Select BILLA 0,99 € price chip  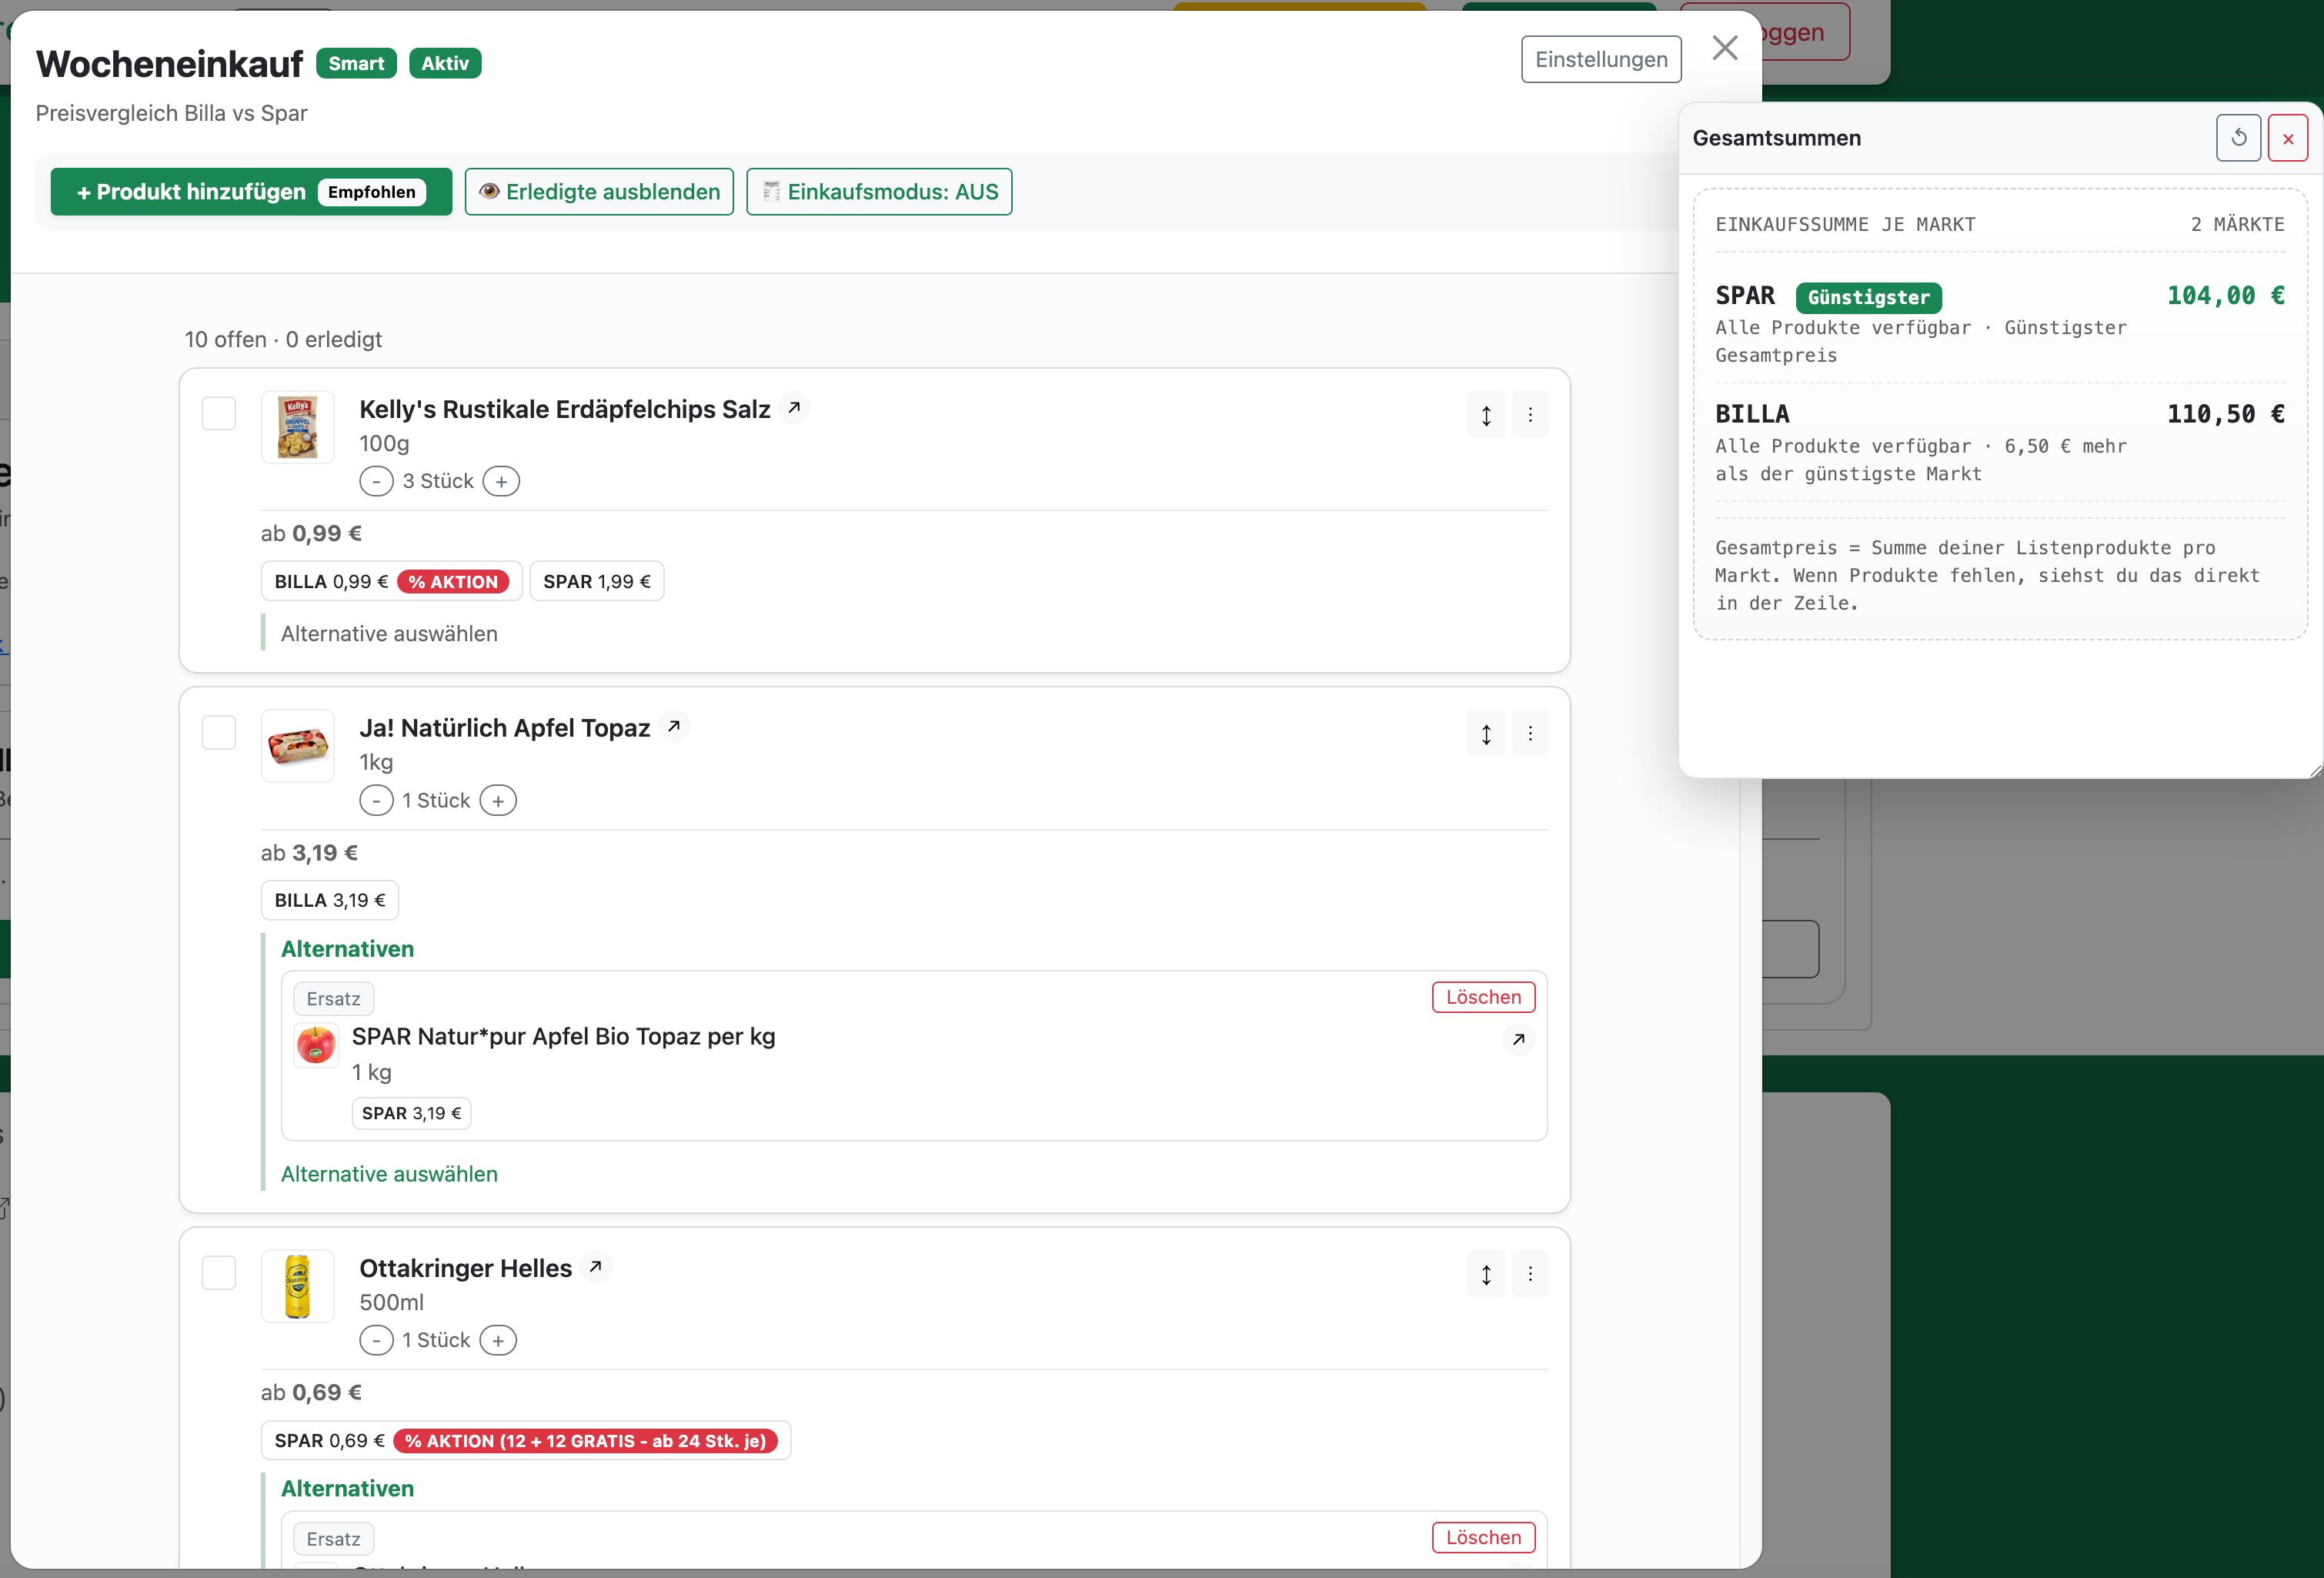tap(391, 581)
